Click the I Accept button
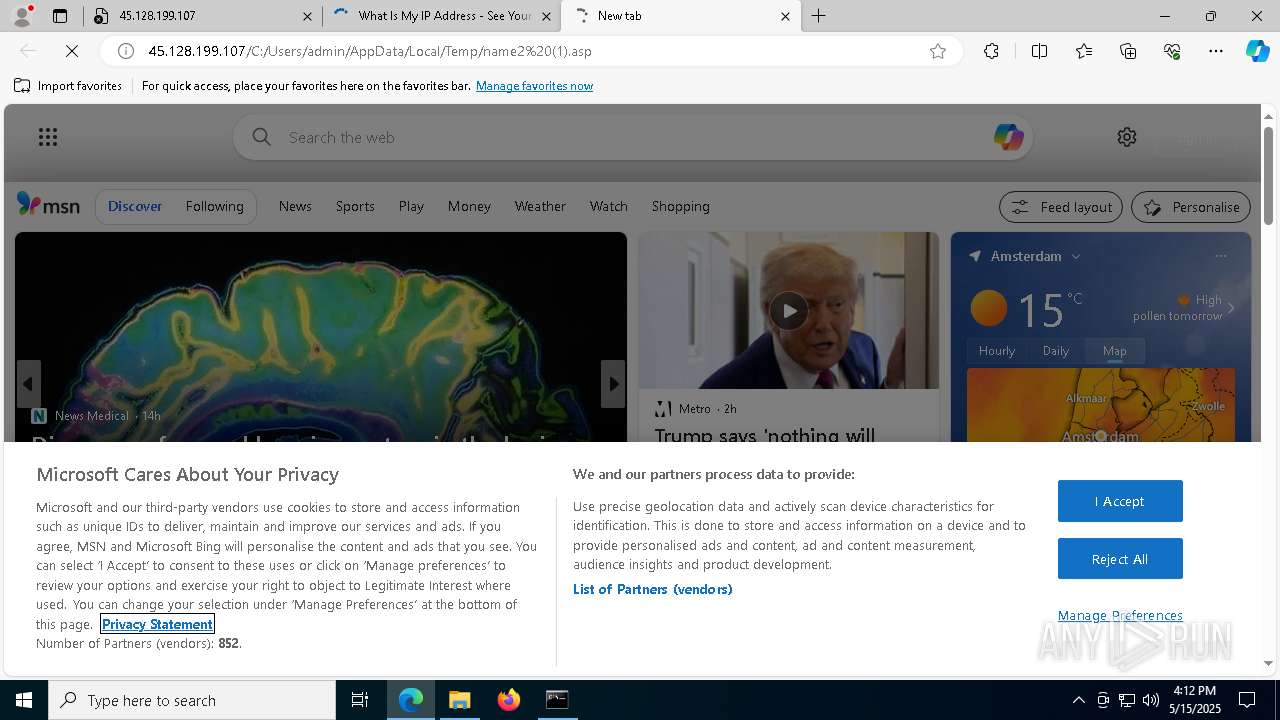The height and width of the screenshot is (720, 1280). click(1120, 501)
